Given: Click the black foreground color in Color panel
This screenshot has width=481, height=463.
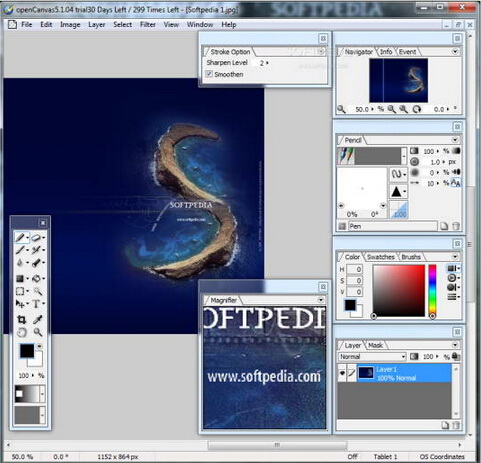Looking at the screenshot, I should pyautogui.click(x=350, y=305).
